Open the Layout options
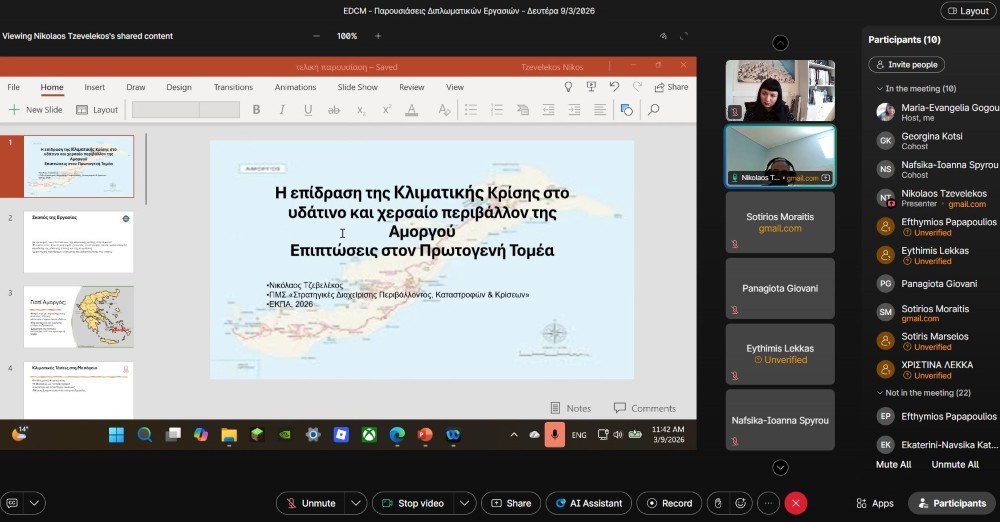This screenshot has height=522, width=1000. pos(966,11)
